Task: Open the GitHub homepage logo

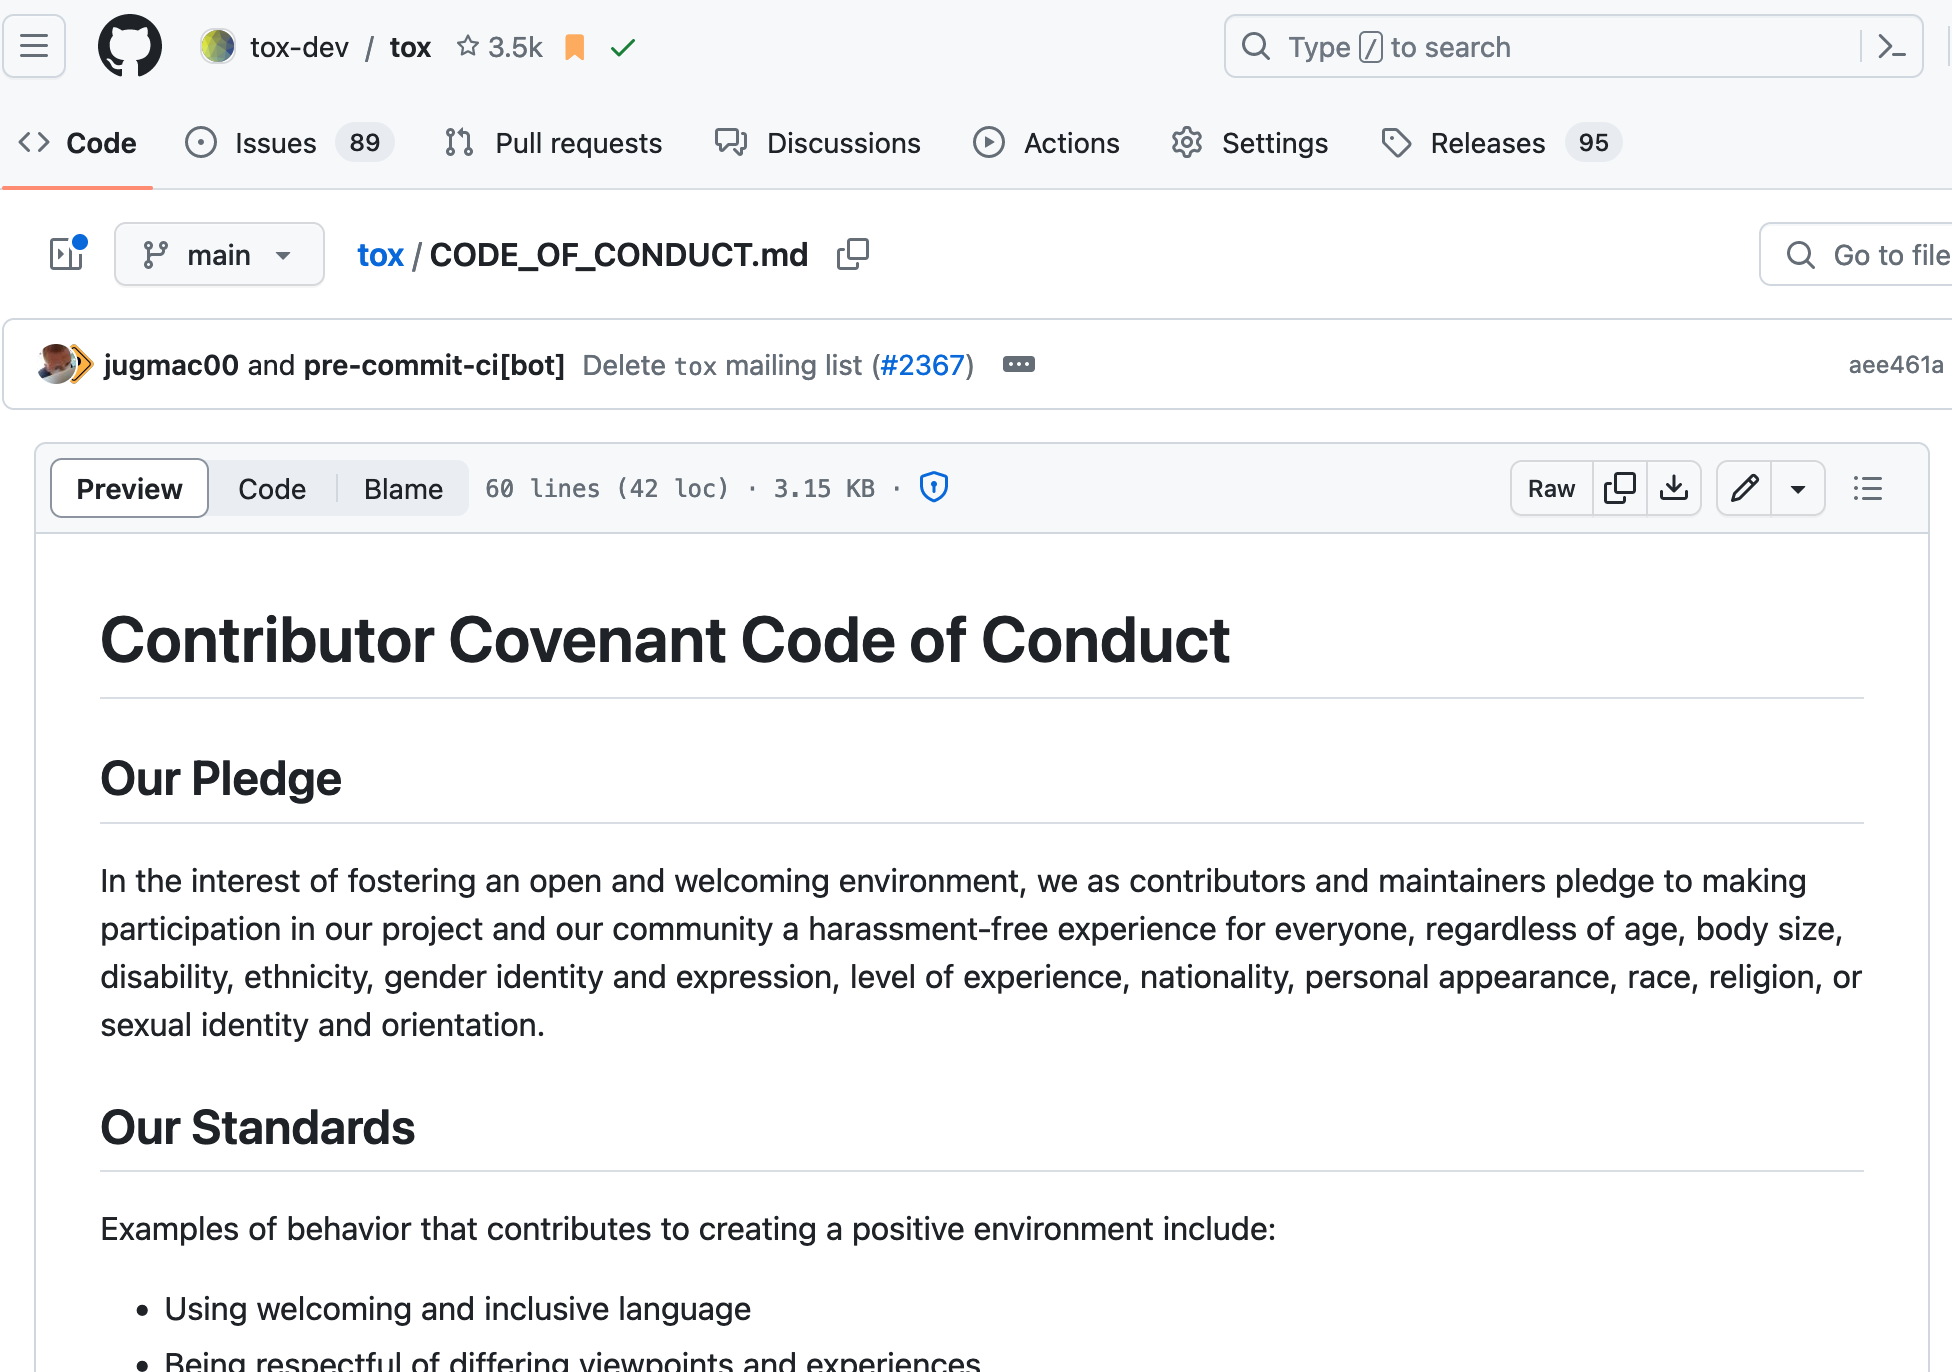Action: (x=130, y=46)
